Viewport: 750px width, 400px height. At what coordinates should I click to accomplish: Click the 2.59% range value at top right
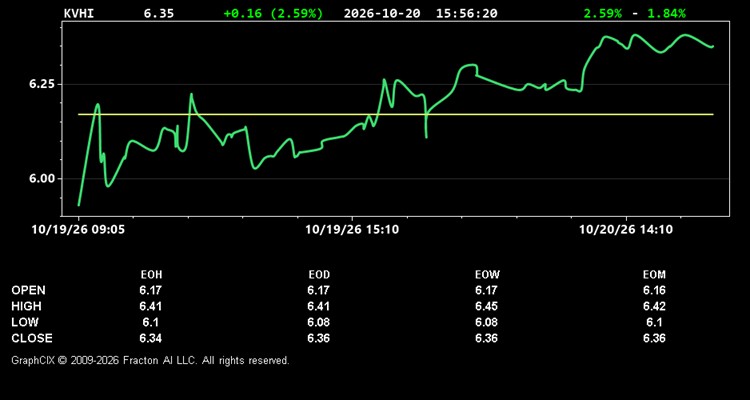click(603, 13)
